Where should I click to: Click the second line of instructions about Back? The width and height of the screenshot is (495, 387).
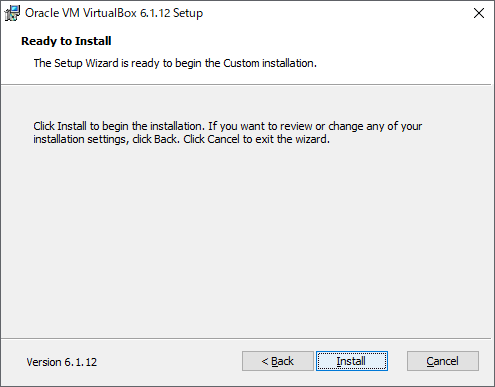(x=181, y=139)
